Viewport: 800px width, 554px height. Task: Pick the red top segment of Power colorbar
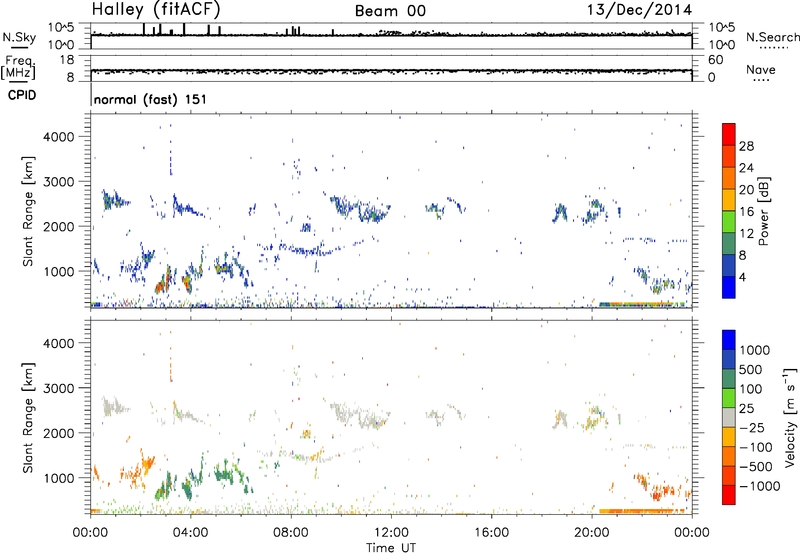(729, 134)
